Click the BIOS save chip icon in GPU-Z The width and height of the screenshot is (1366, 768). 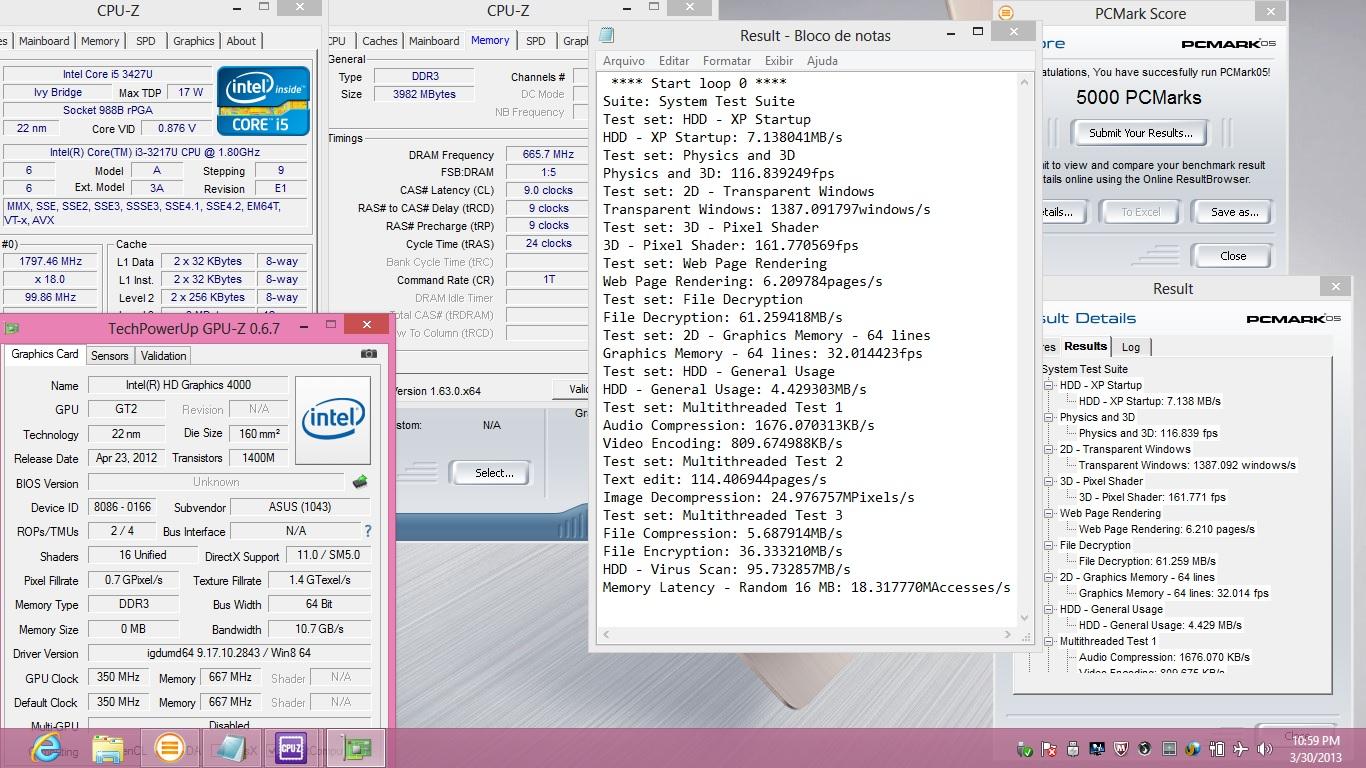click(360, 482)
